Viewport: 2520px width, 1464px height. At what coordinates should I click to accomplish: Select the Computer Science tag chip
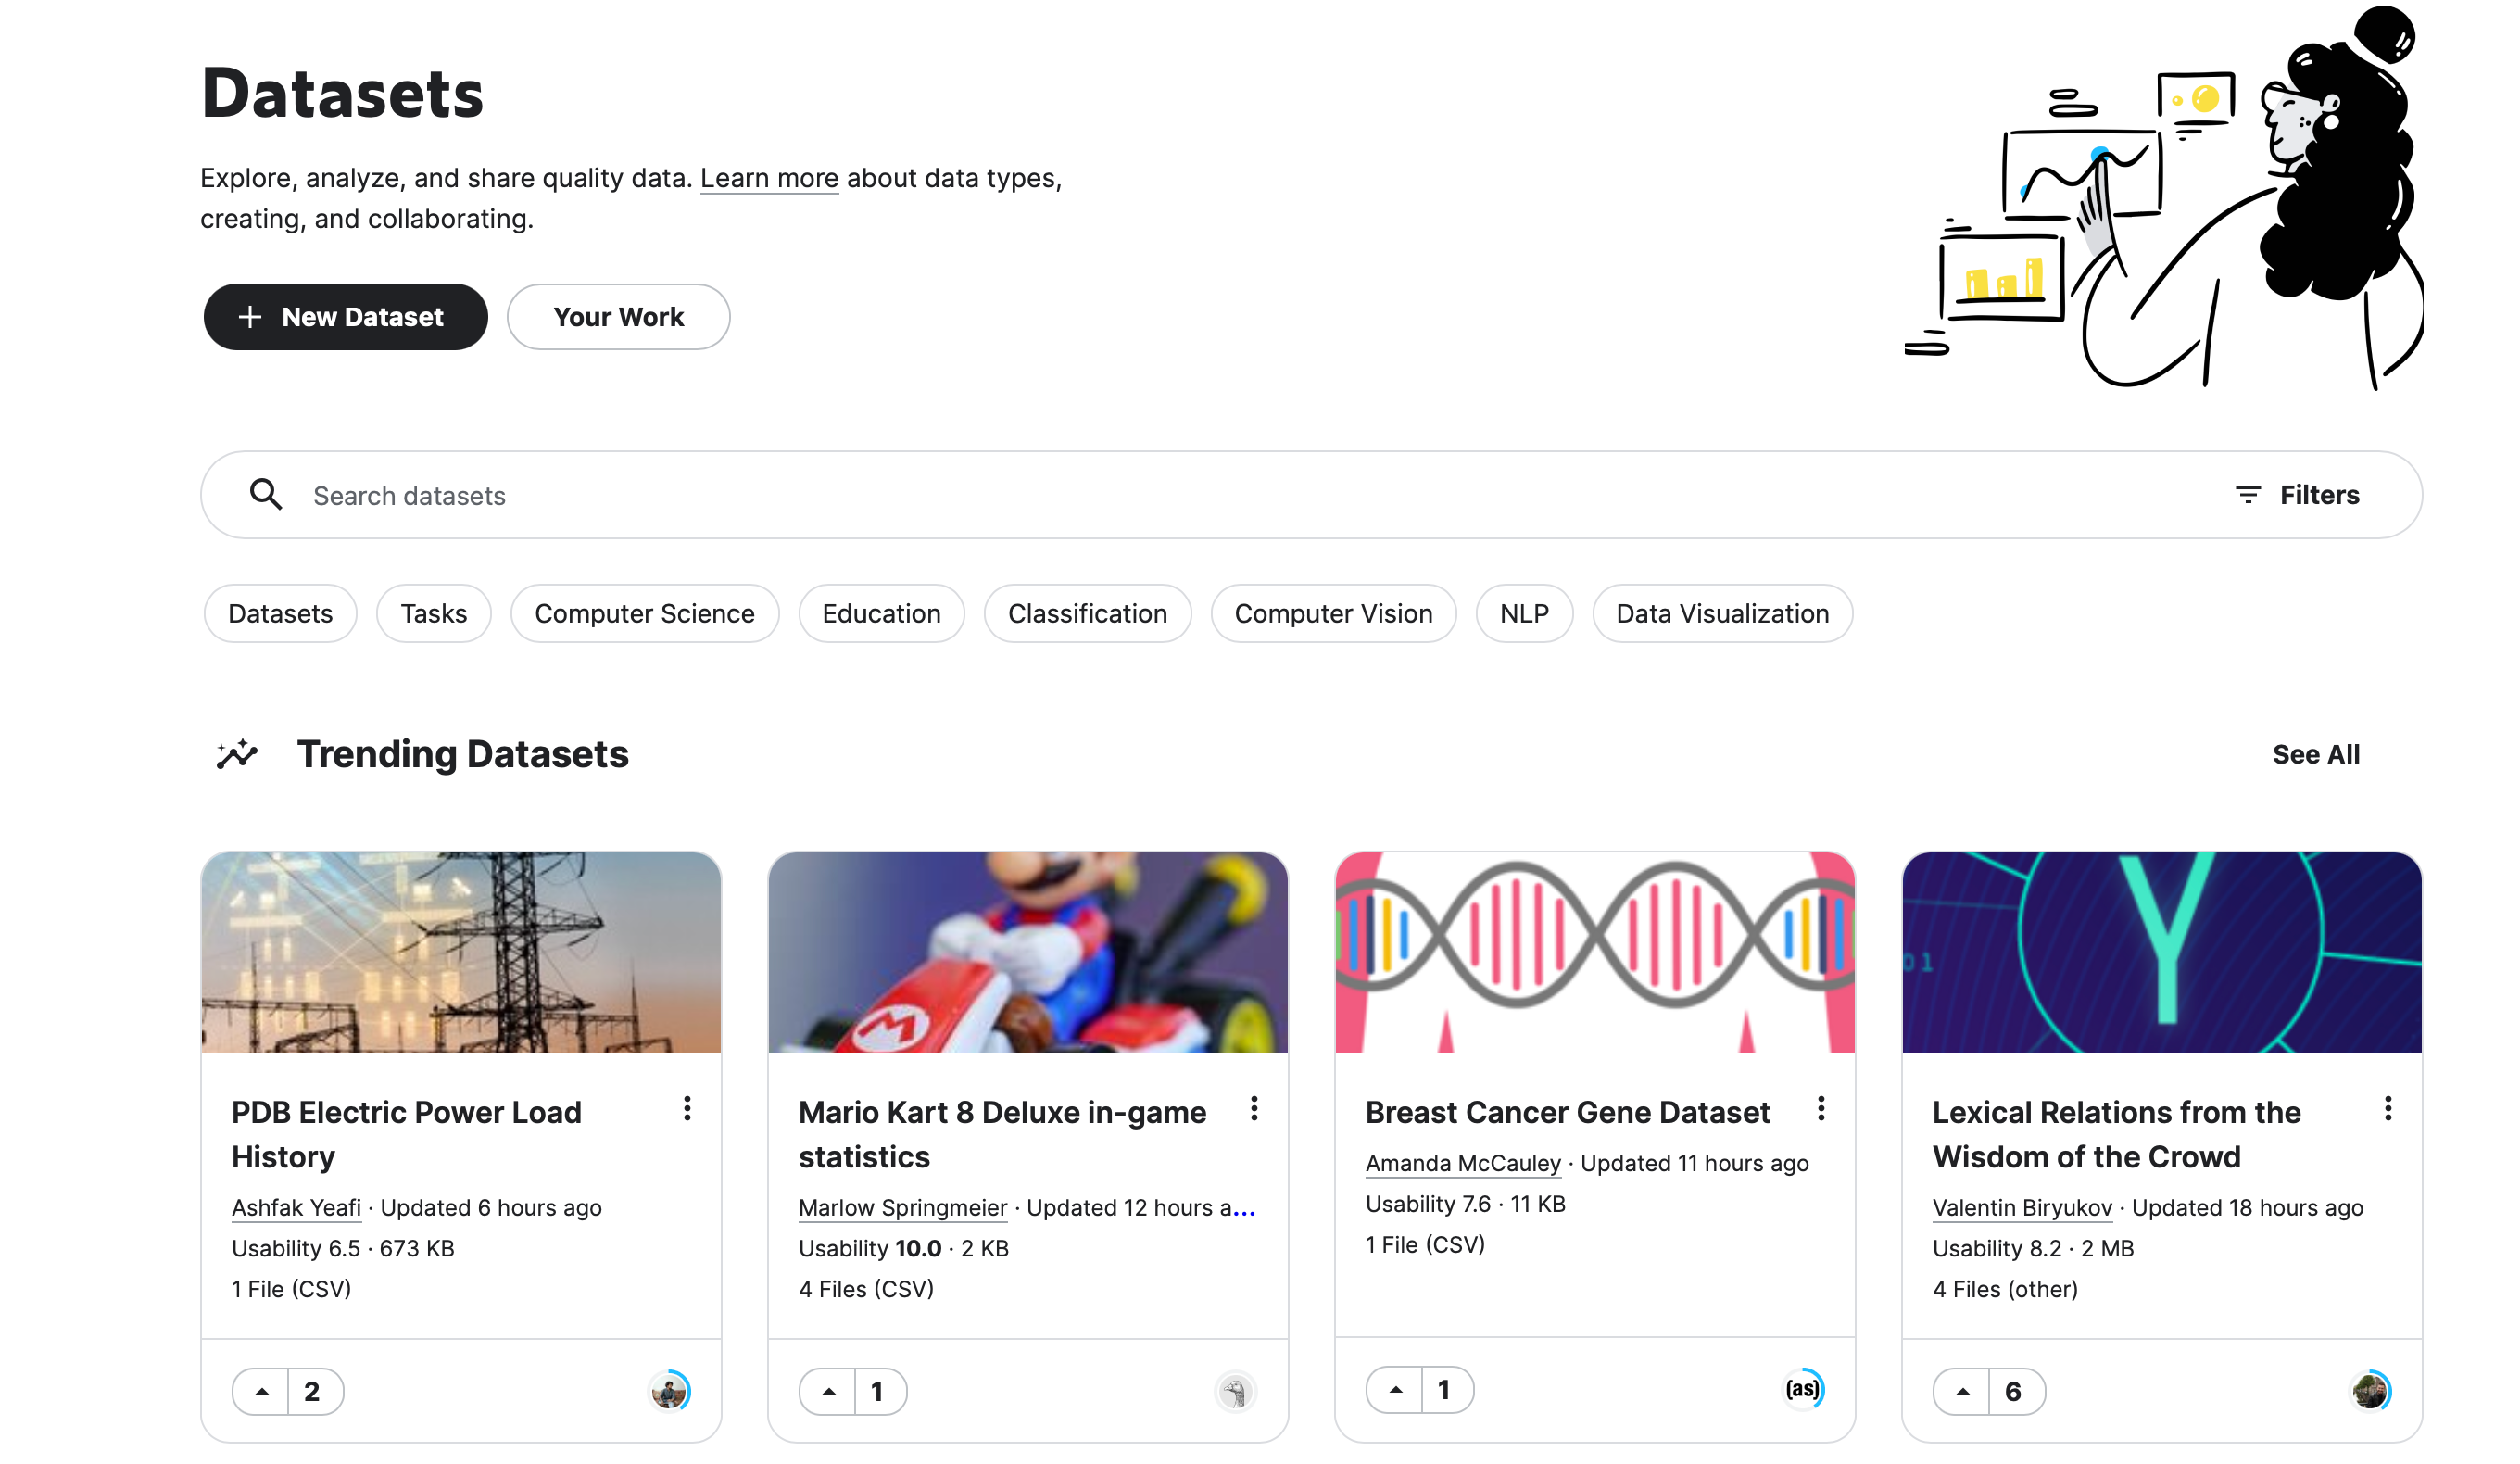point(644,613)
